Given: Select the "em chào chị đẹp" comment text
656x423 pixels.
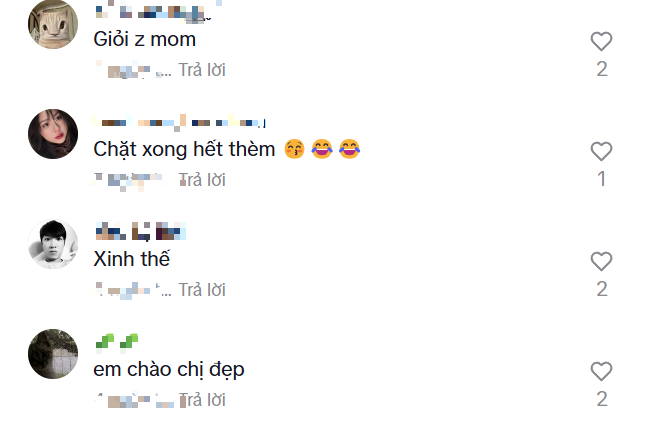Looking at the screenshot, I should (x=169, y=370).
